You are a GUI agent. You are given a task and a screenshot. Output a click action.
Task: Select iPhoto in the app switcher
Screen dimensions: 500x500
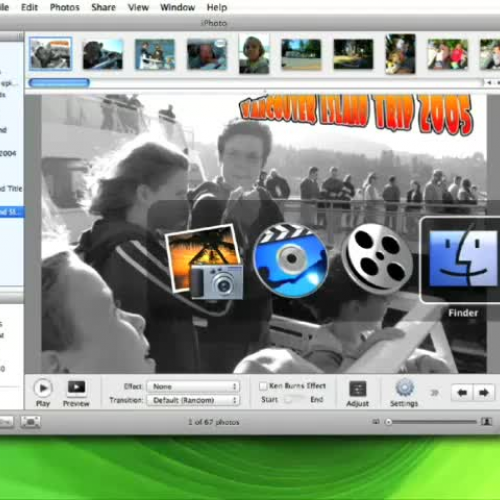point(205,261)
